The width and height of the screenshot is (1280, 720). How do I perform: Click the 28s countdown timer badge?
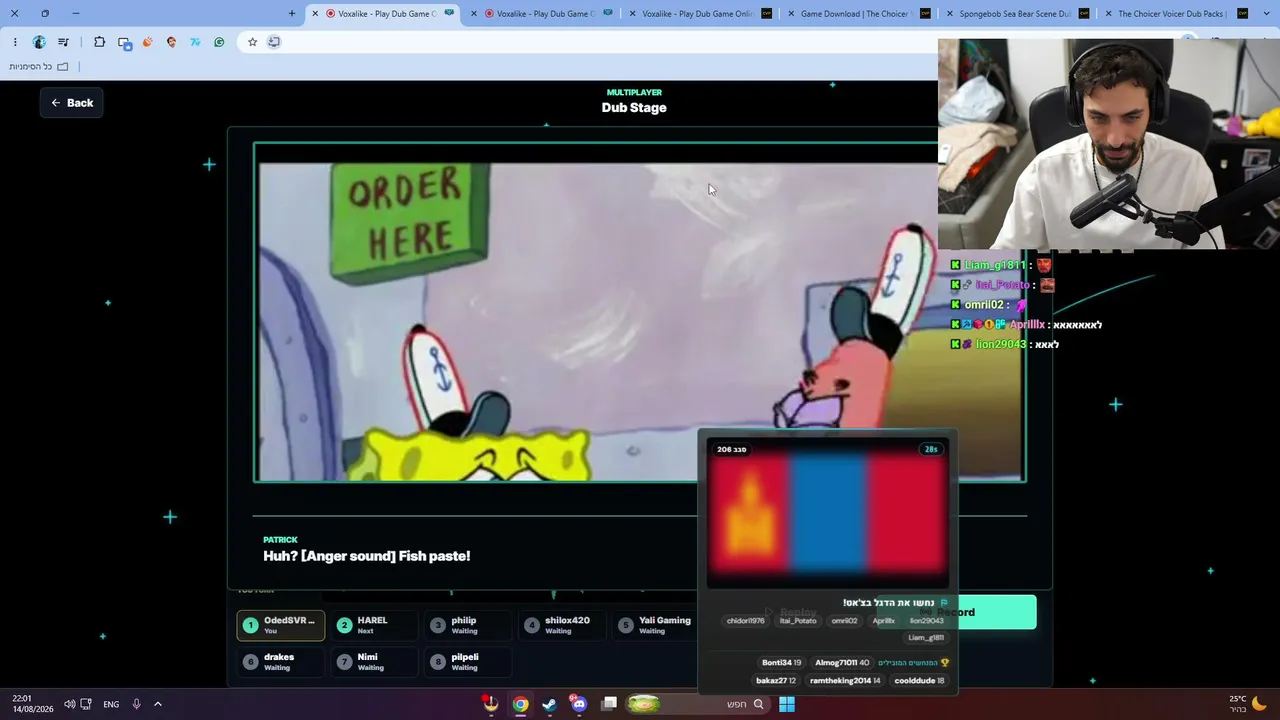(x=931, y=450)
